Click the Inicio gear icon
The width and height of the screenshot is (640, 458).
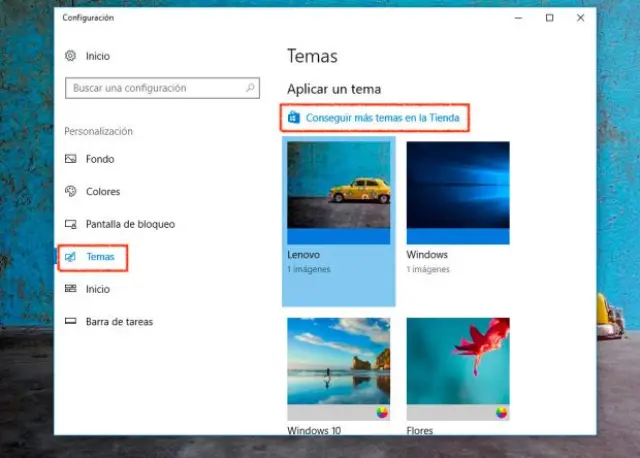[70, 56]
